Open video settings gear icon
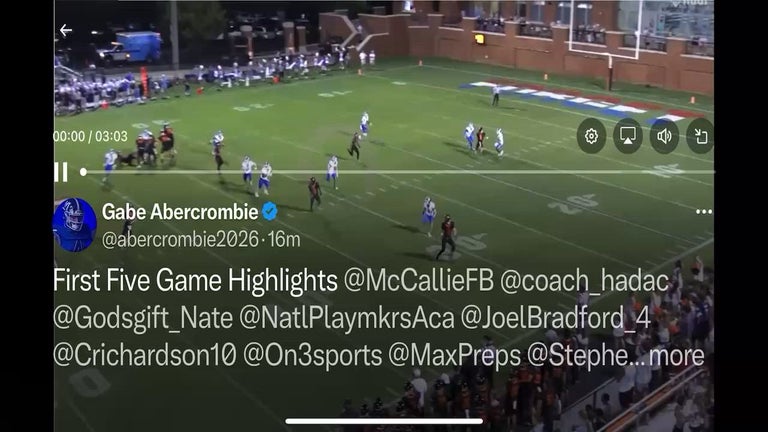768x432 pixels. (591, 136)
